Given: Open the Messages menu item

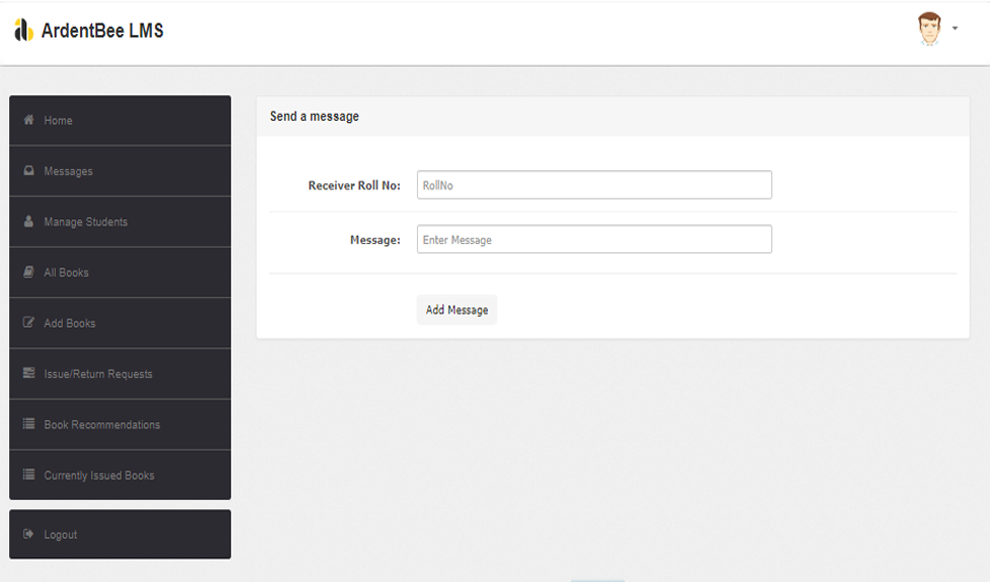Looking at the screenshot, I should [x=68, y=172].
